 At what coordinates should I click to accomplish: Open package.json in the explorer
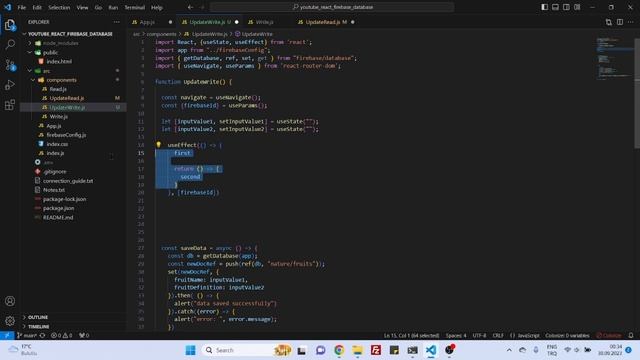pos(58,208)
